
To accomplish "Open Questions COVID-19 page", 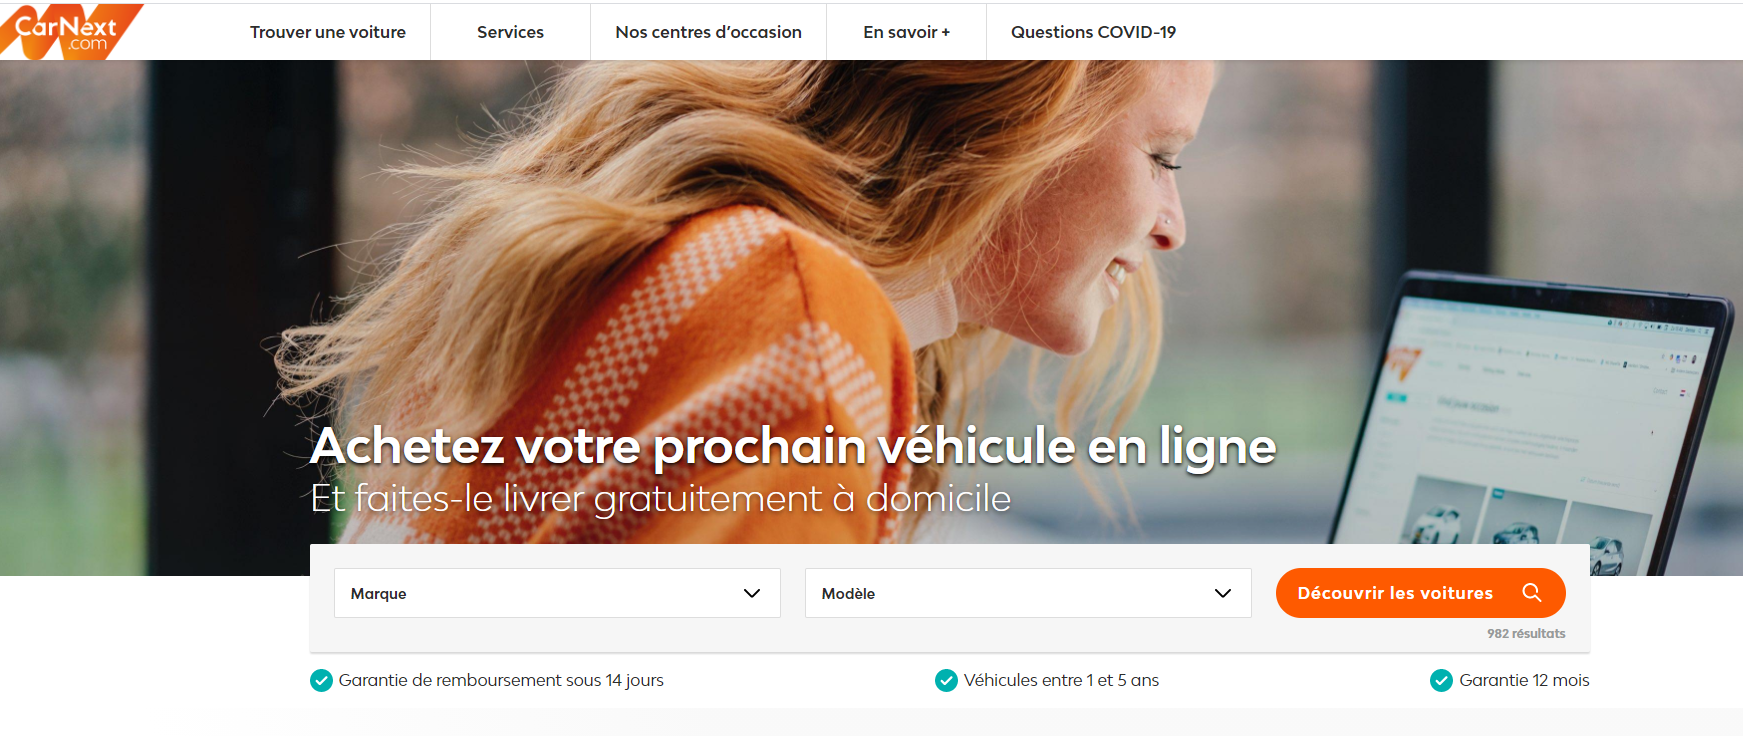I will [x=1093, y=32].
